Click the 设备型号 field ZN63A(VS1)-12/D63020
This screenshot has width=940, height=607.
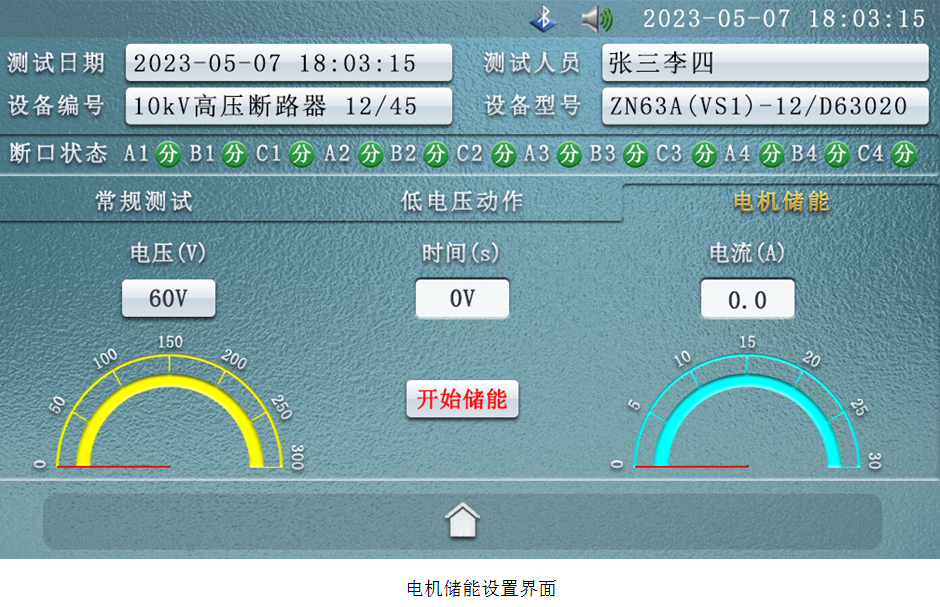(765, 106)
